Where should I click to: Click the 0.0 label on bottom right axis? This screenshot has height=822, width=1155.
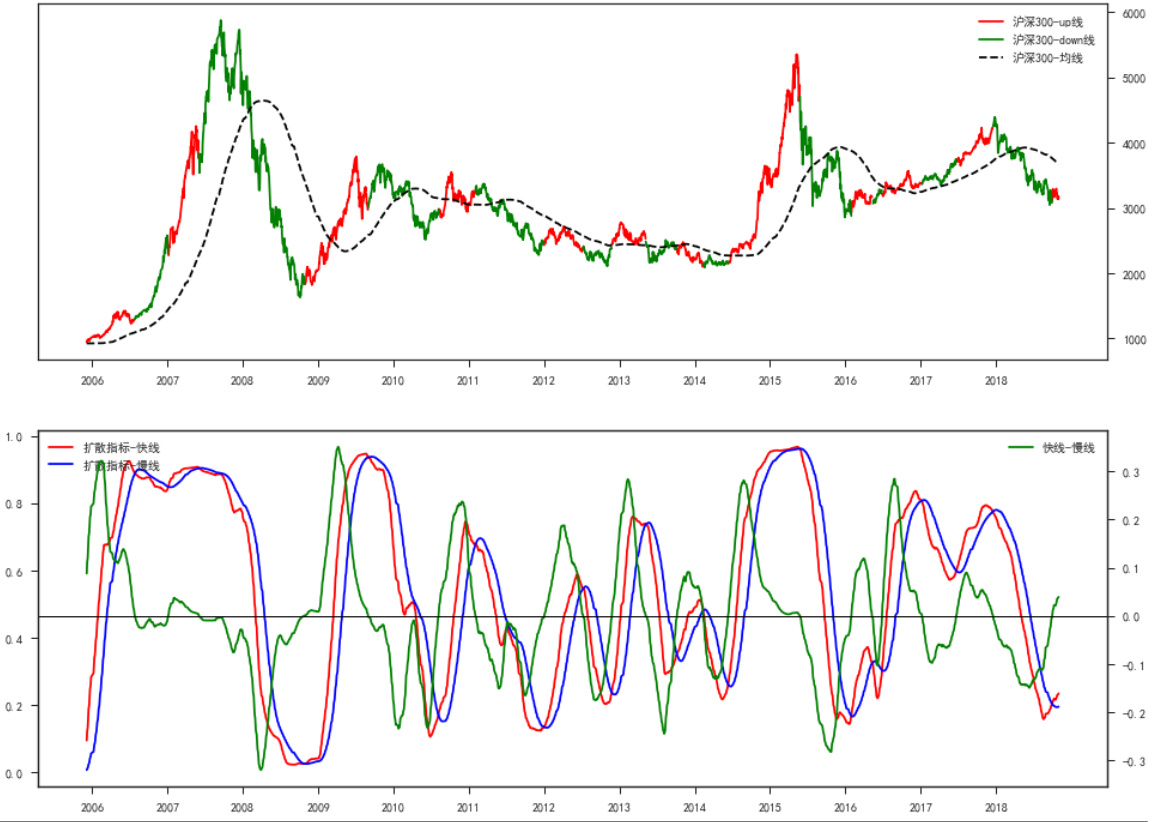click(1129, 617)
